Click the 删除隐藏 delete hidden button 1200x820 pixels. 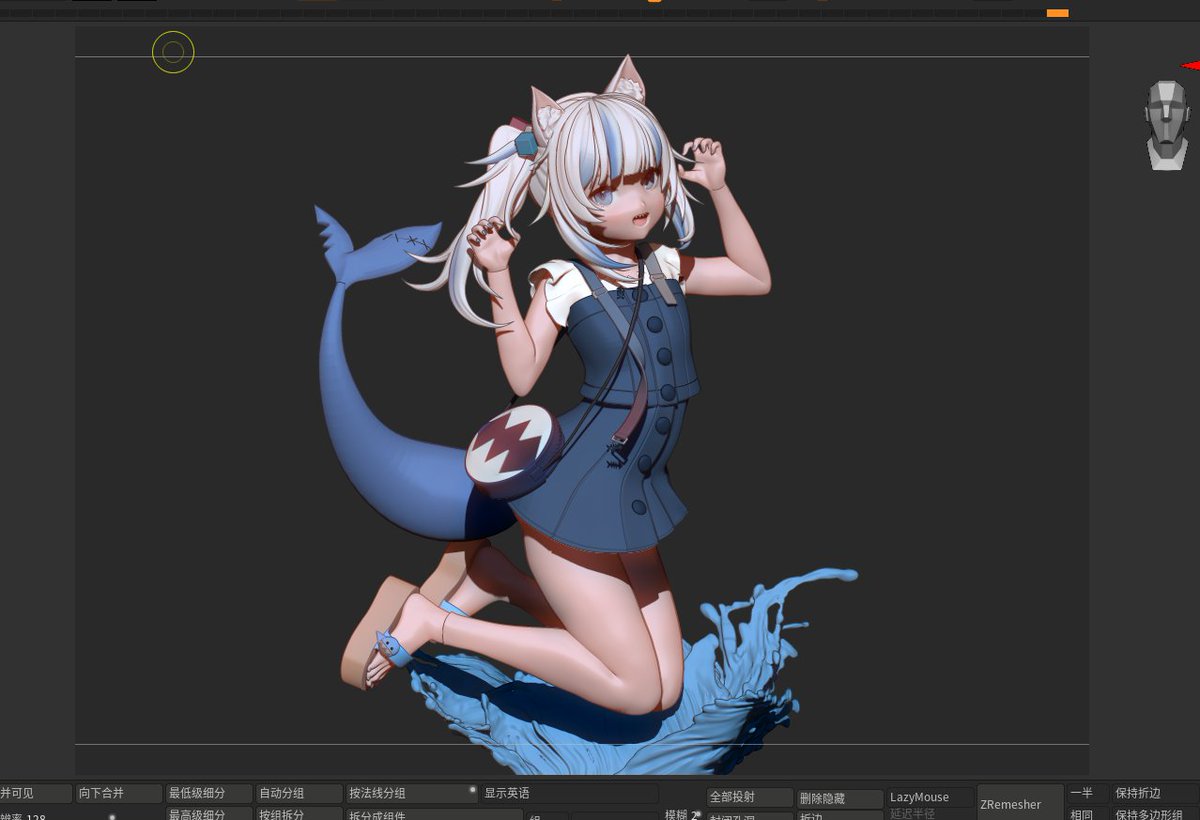click(840, 798)
